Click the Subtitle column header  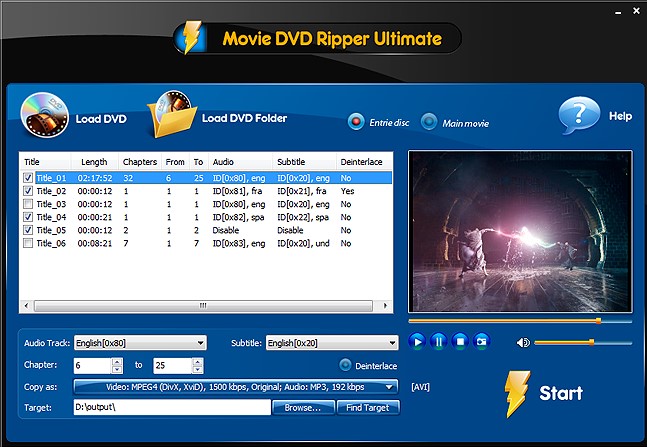305,162
